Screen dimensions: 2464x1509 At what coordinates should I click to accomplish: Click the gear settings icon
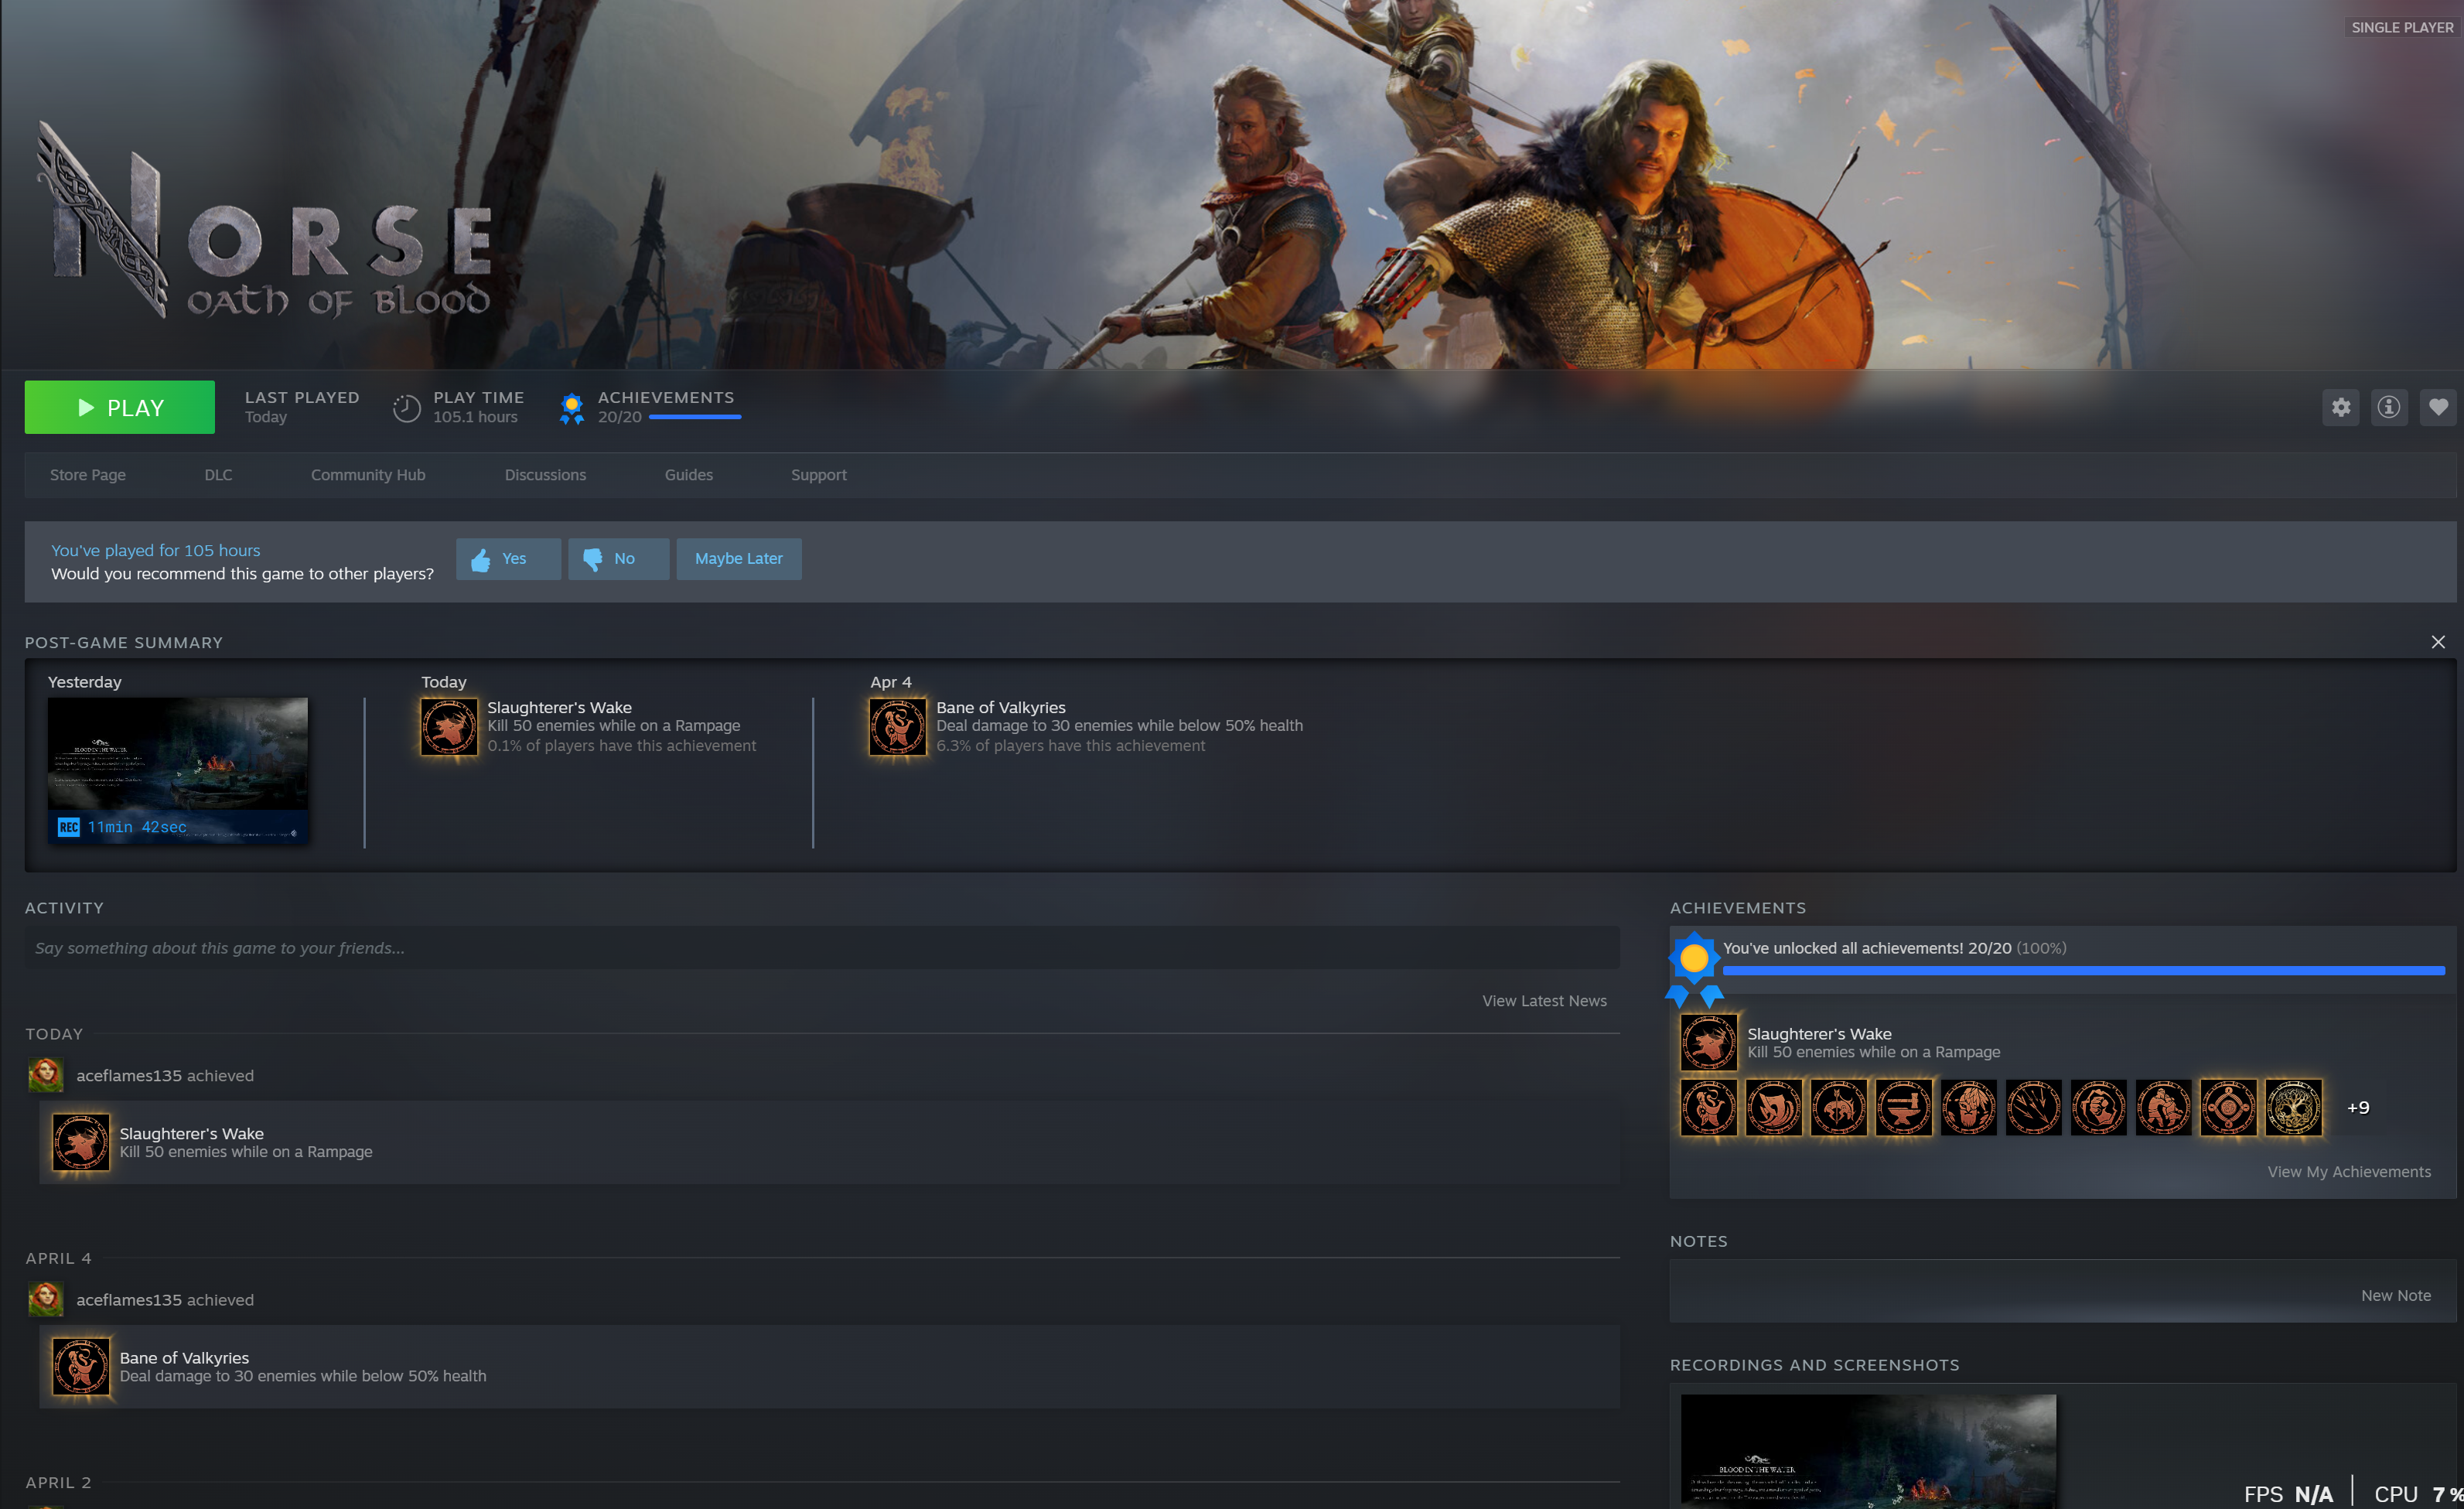tap(2341, 407)
